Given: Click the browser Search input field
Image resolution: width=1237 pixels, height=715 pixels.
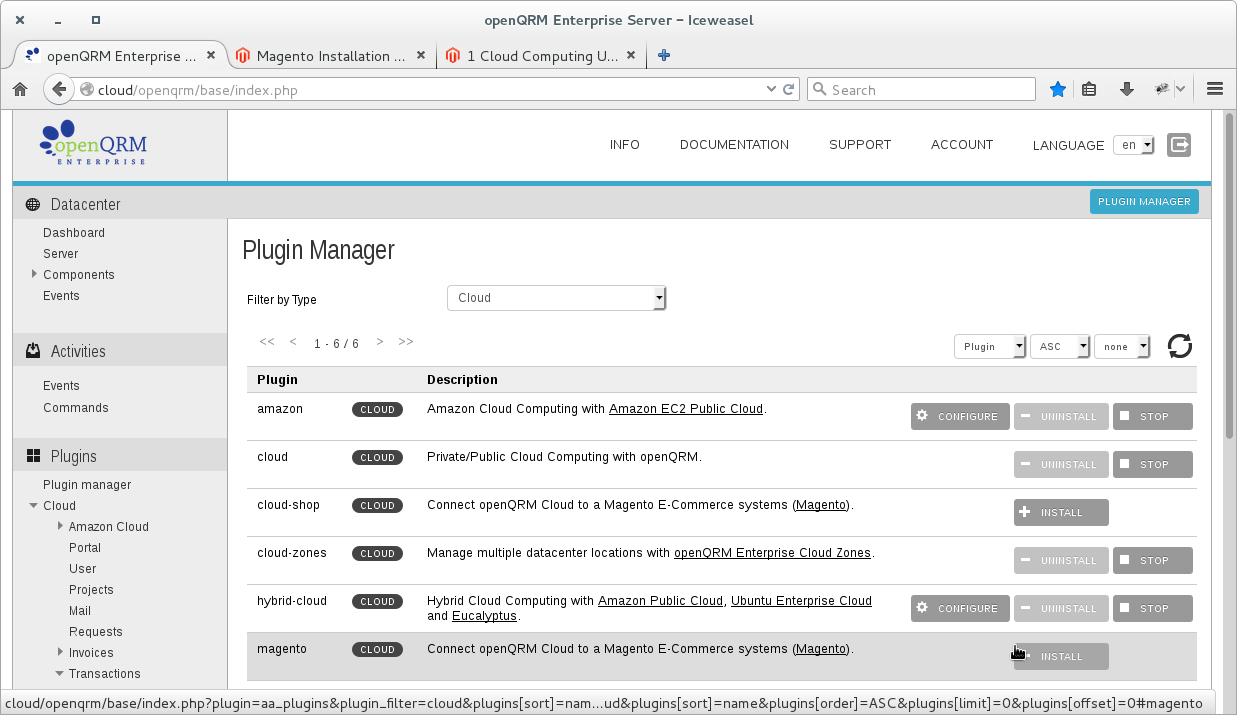Looking at the screenshot, I should pos(921,89).
